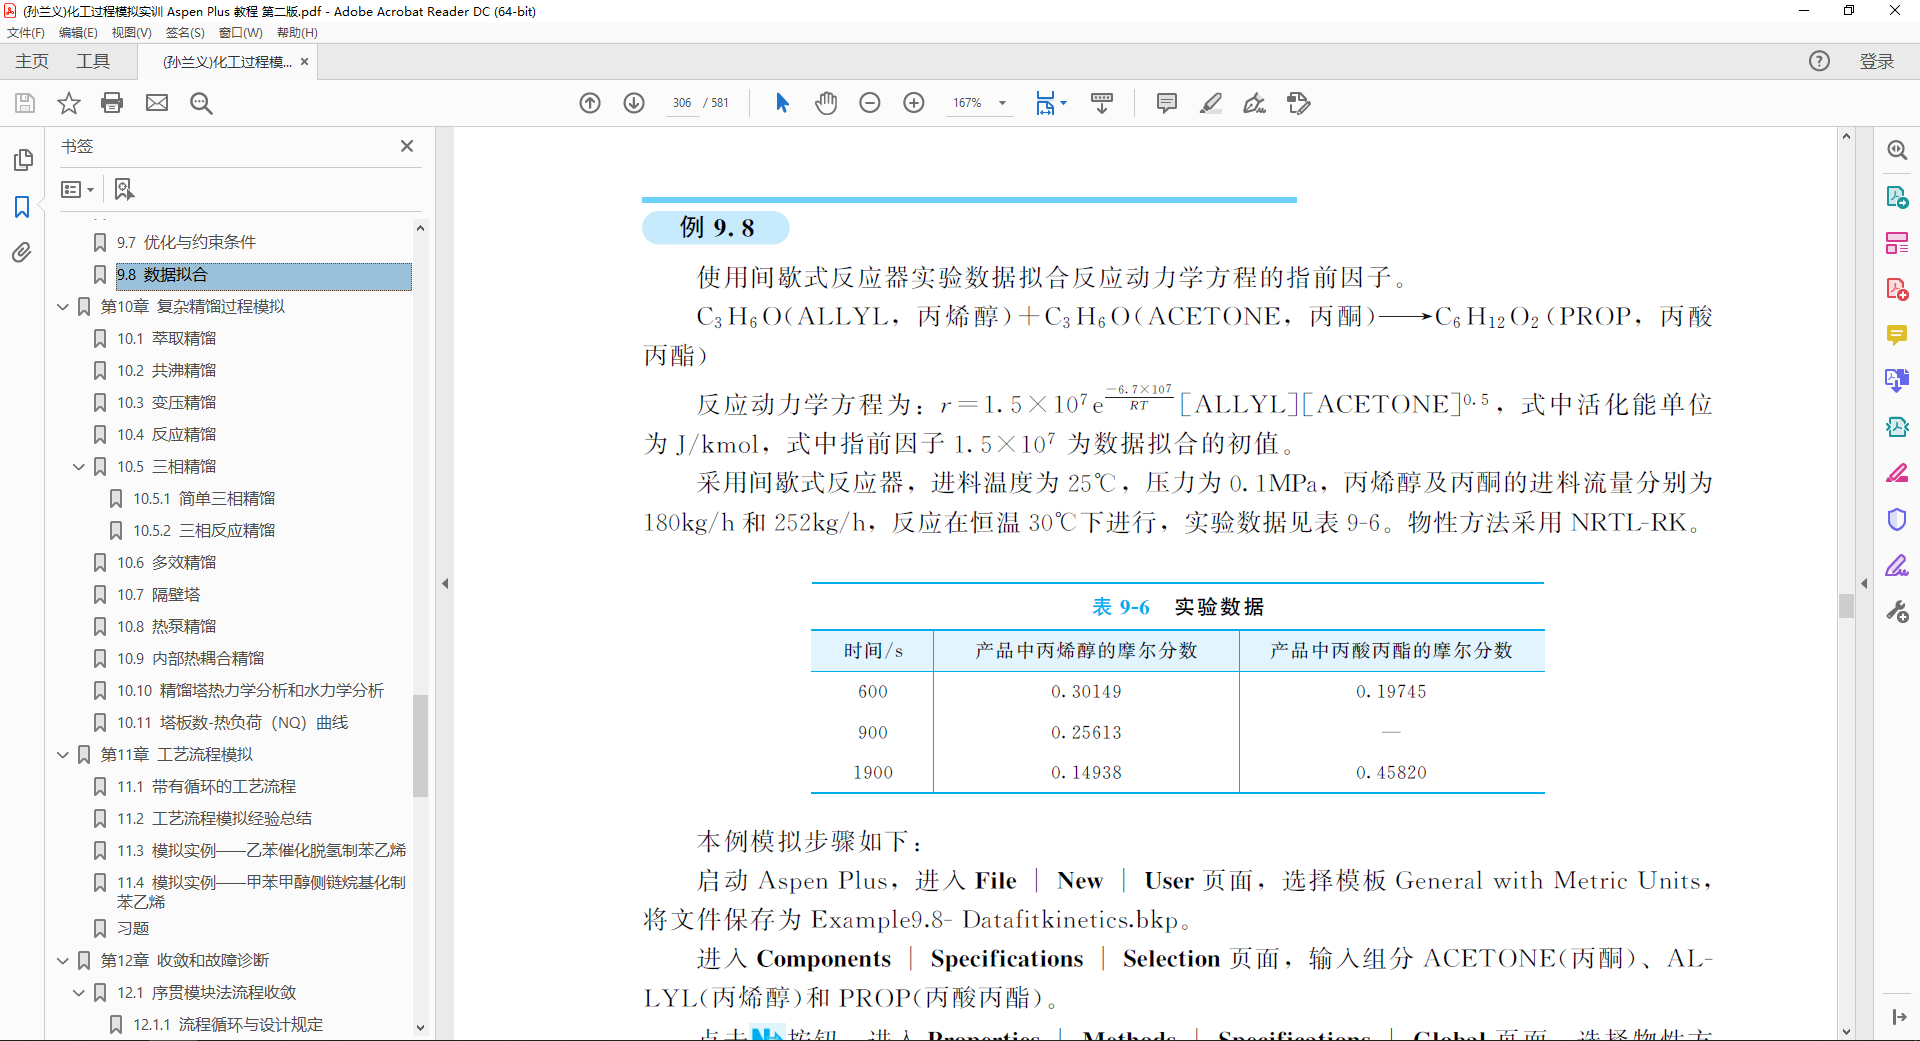Collapse the 10.5 三相精馏 bookmark
Screen dimensions: 1920x1041
pyautogui.click(x=79, y=467)
